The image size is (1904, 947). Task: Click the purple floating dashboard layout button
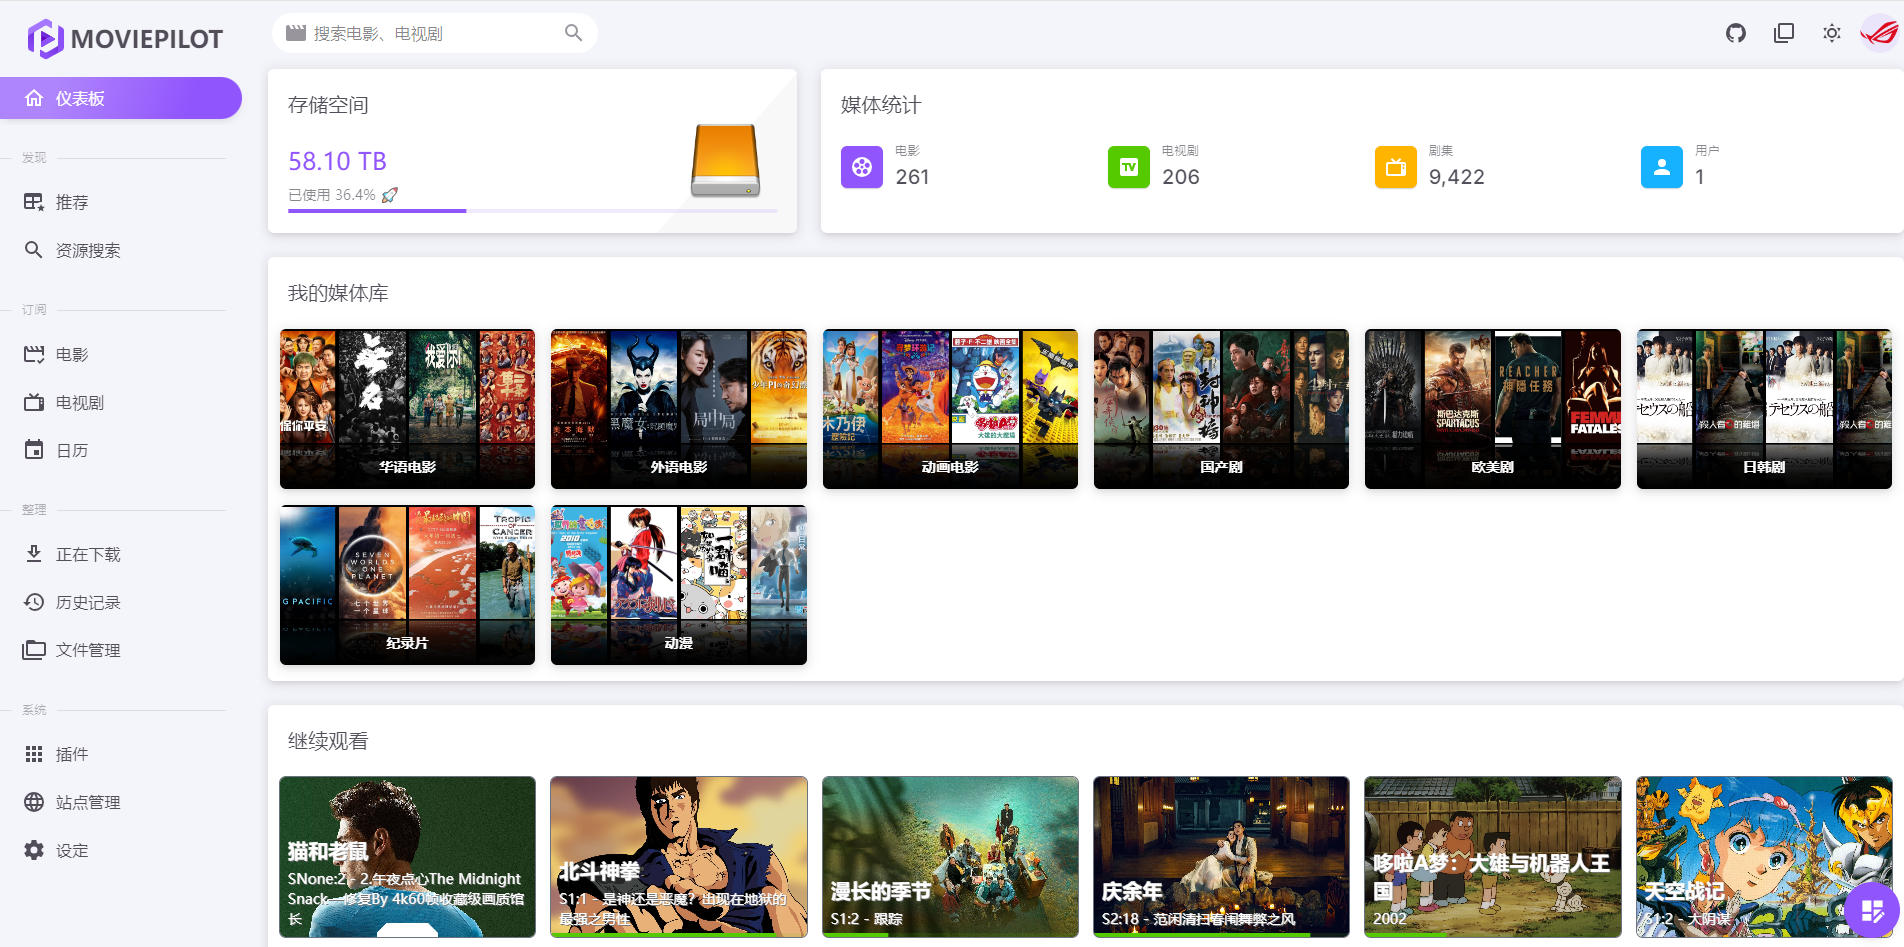pyautogui.click(x=1871, y=910)
